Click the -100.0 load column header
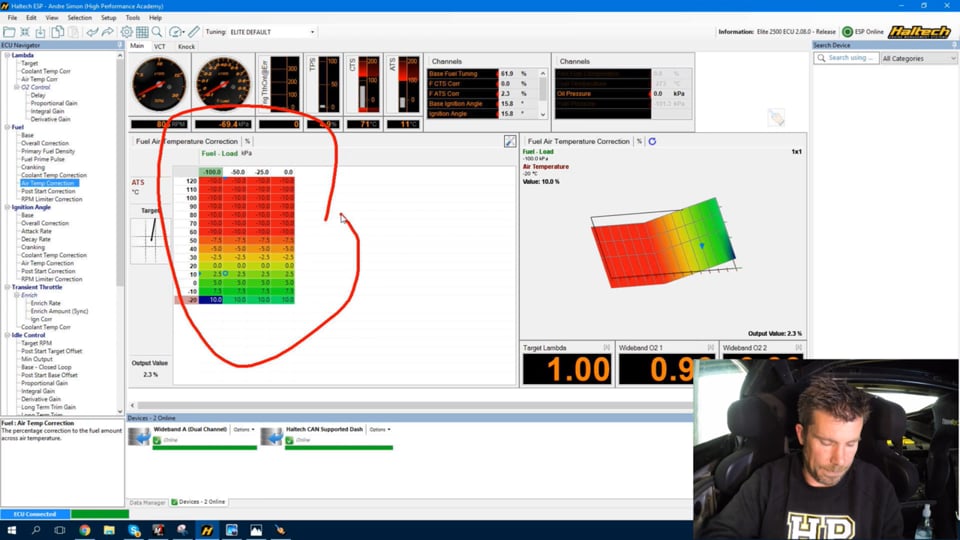Viewport: 960px width, 540px height. [x=212, y=172]
